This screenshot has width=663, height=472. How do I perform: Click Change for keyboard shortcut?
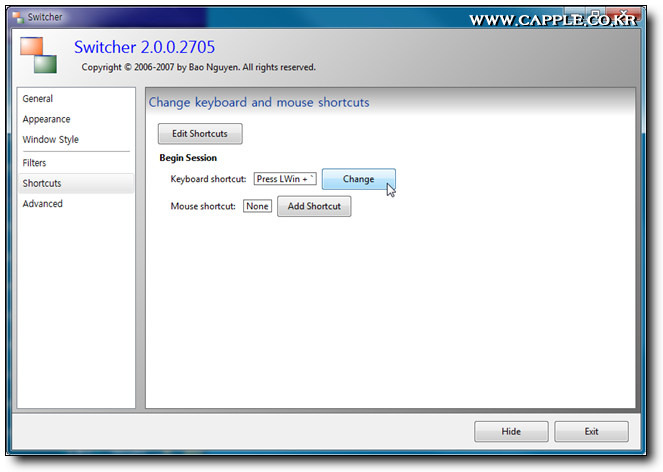point(359,179)
